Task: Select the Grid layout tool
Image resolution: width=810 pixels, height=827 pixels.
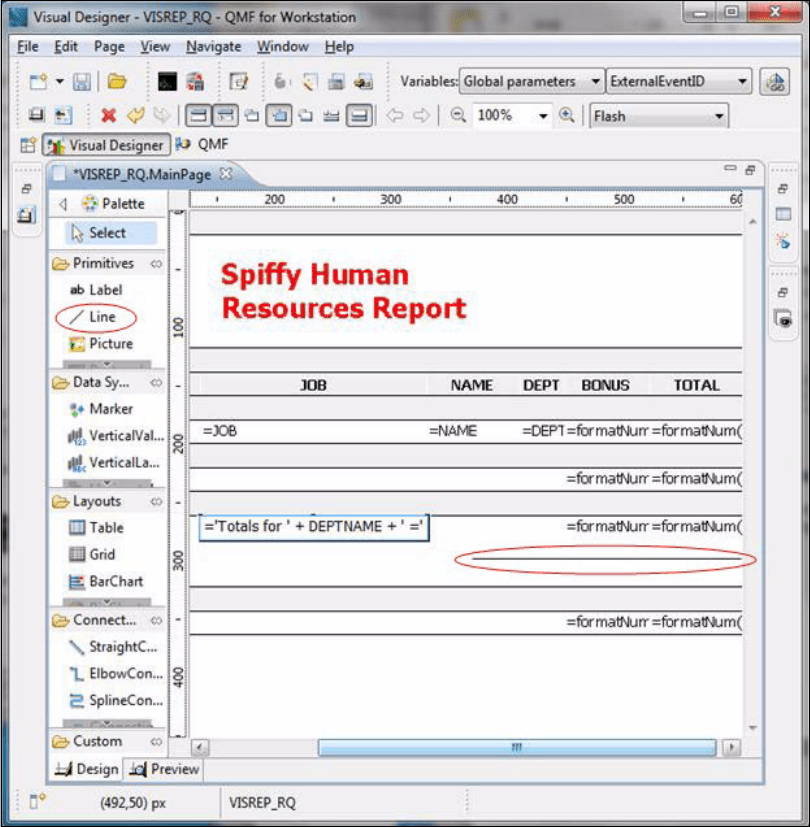Action: pos(91,554)
